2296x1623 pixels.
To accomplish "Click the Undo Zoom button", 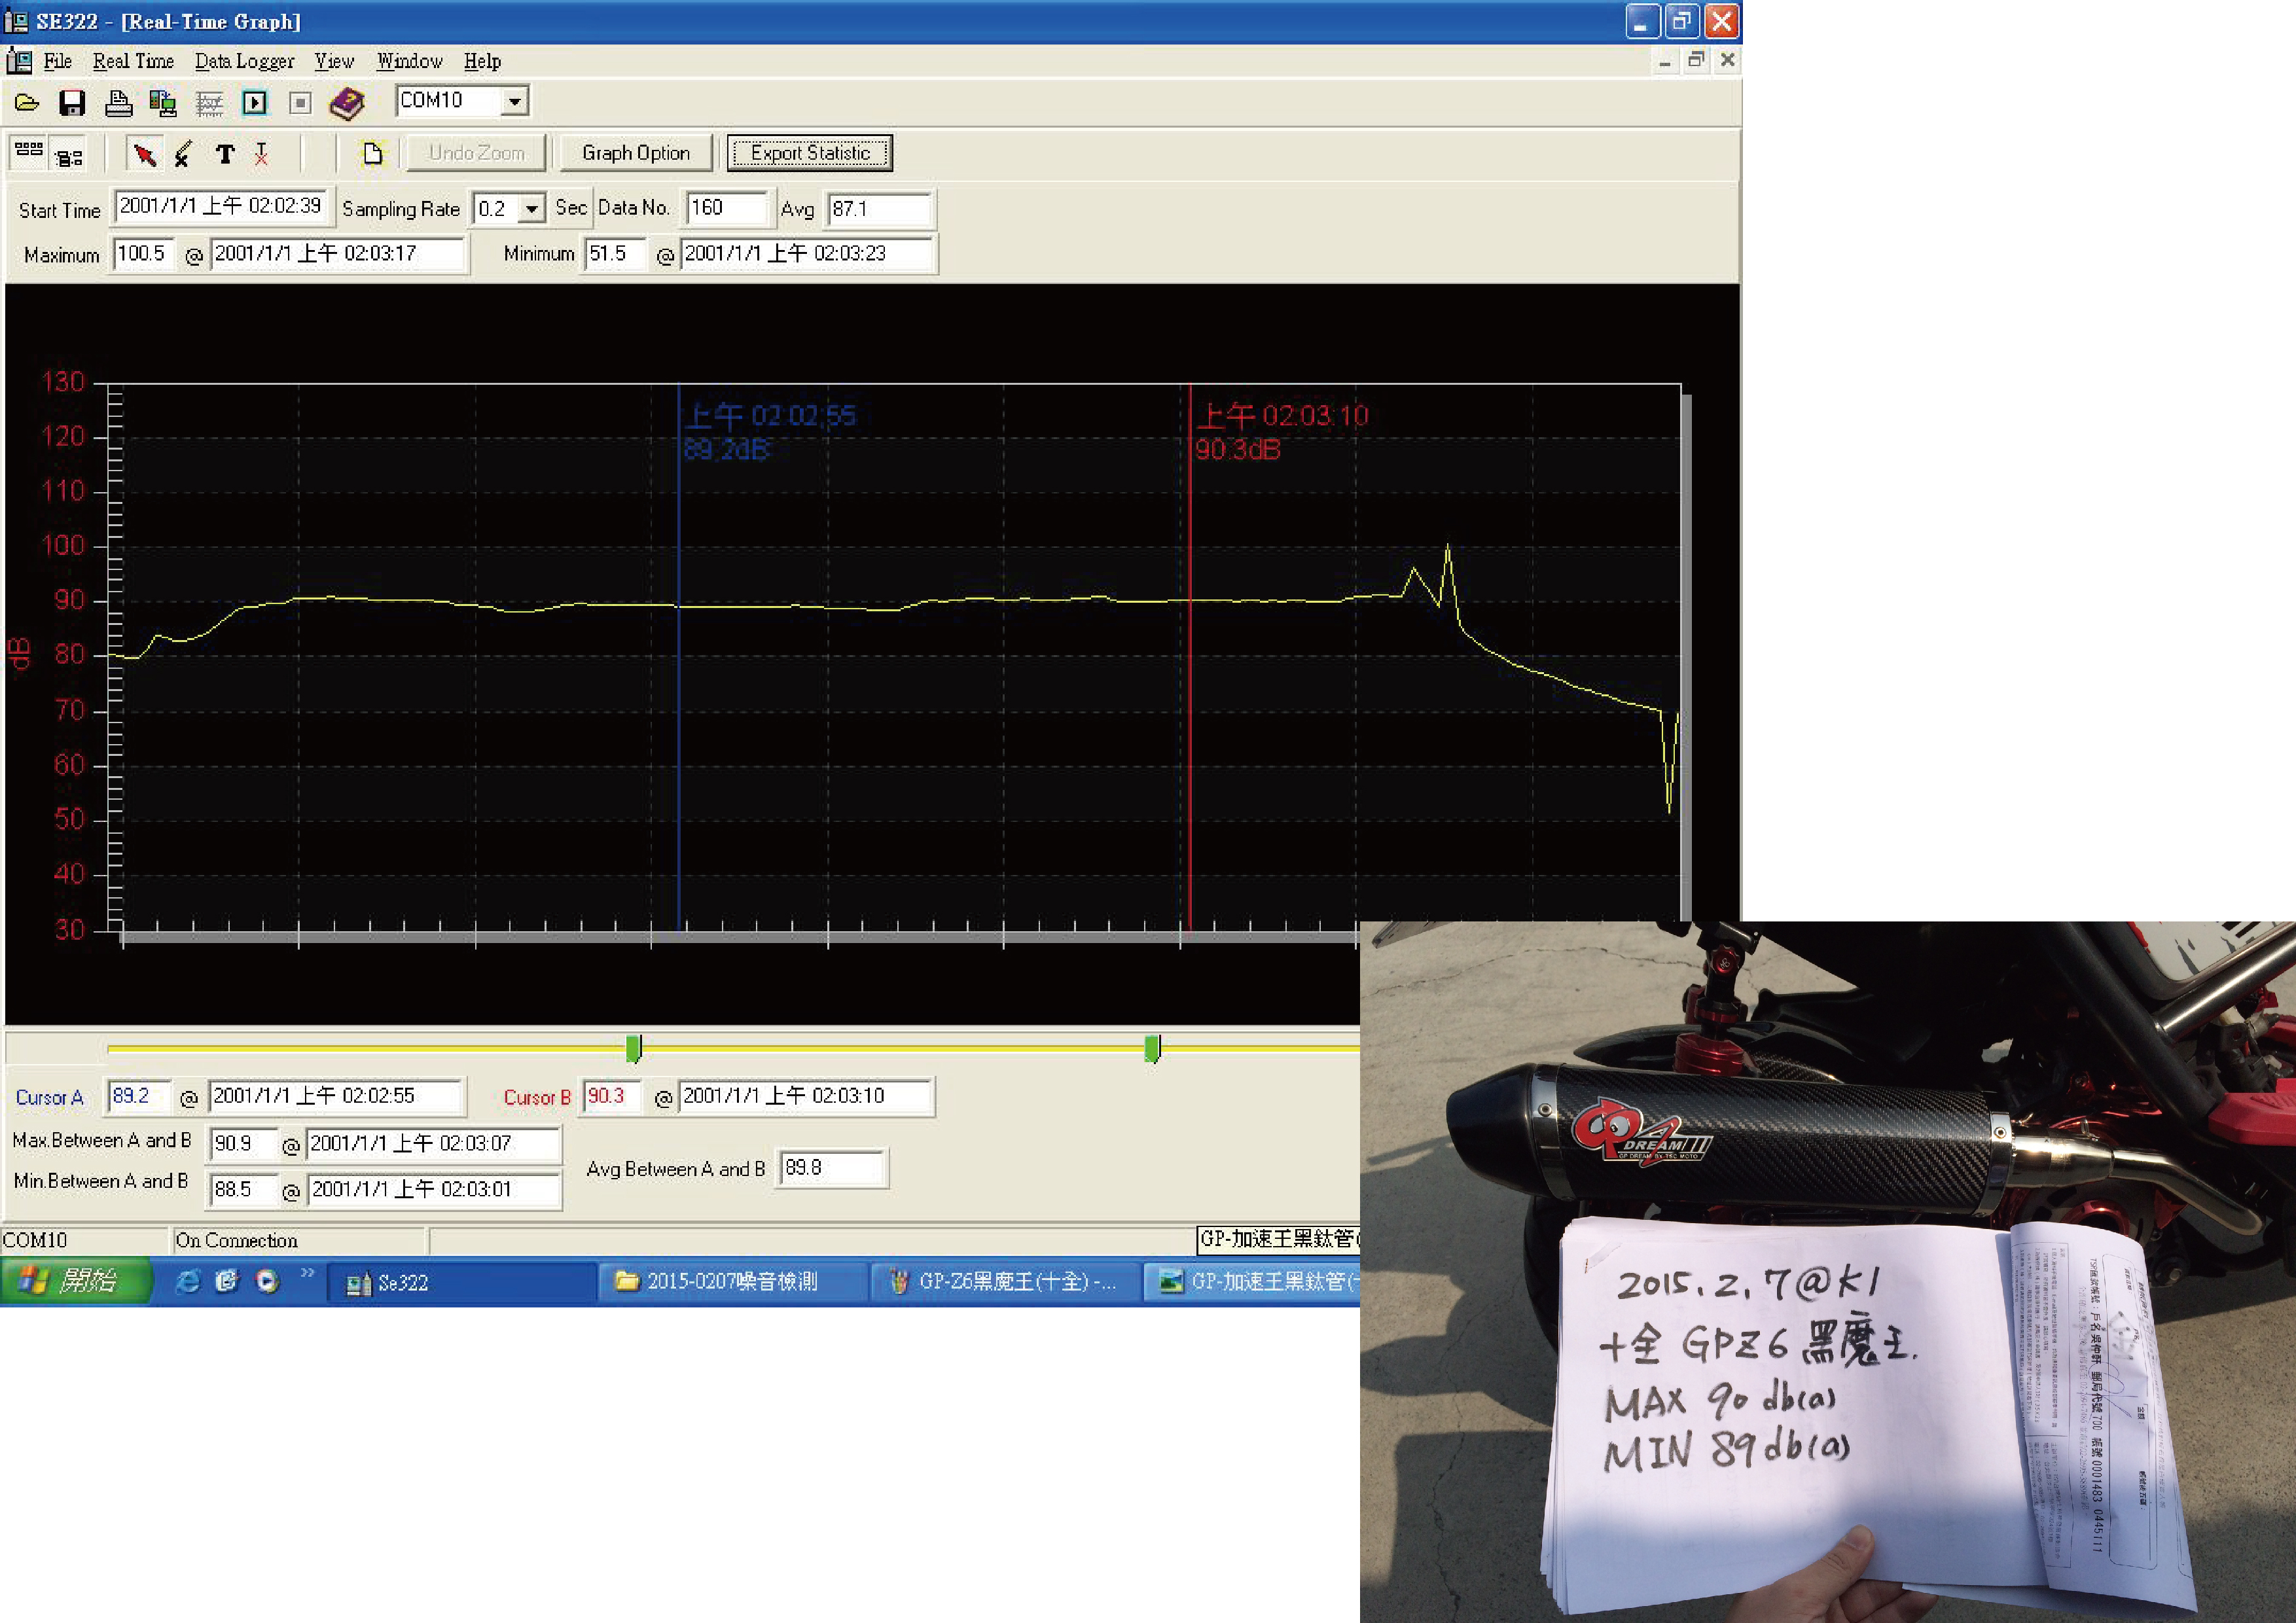I will pos(476,153).
